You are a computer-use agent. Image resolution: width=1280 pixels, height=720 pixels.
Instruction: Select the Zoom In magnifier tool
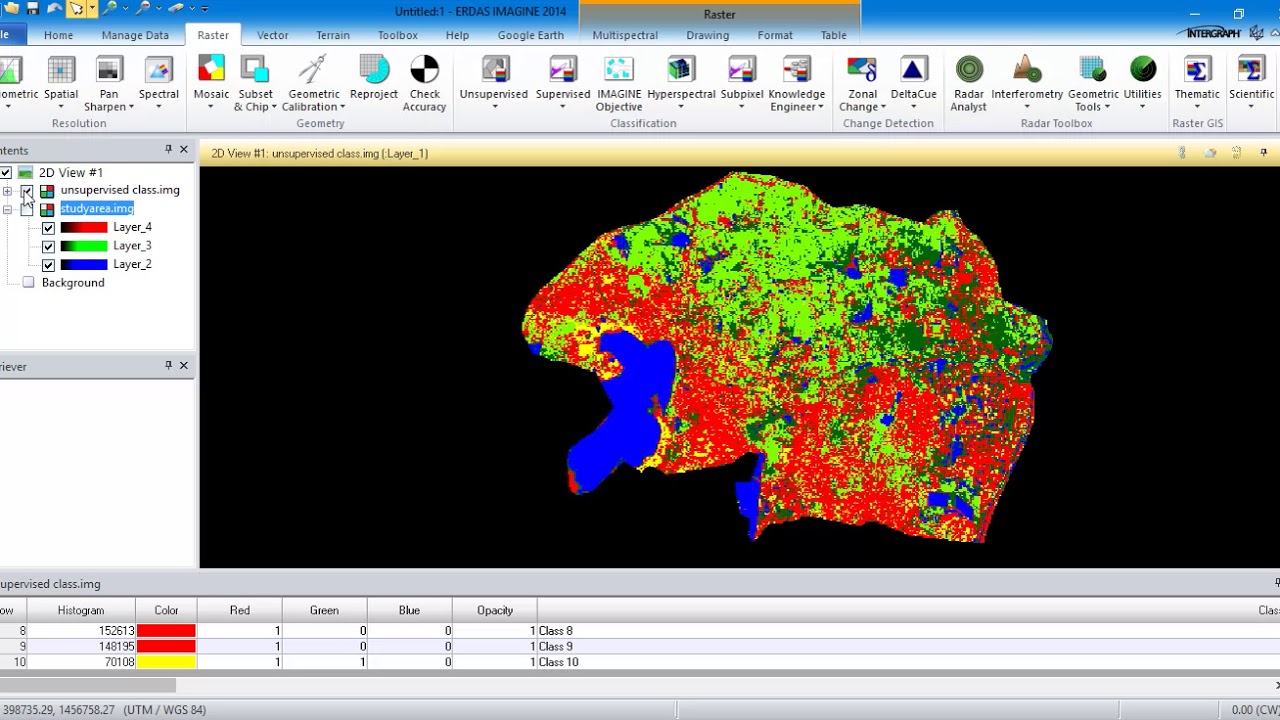[110, 8]
